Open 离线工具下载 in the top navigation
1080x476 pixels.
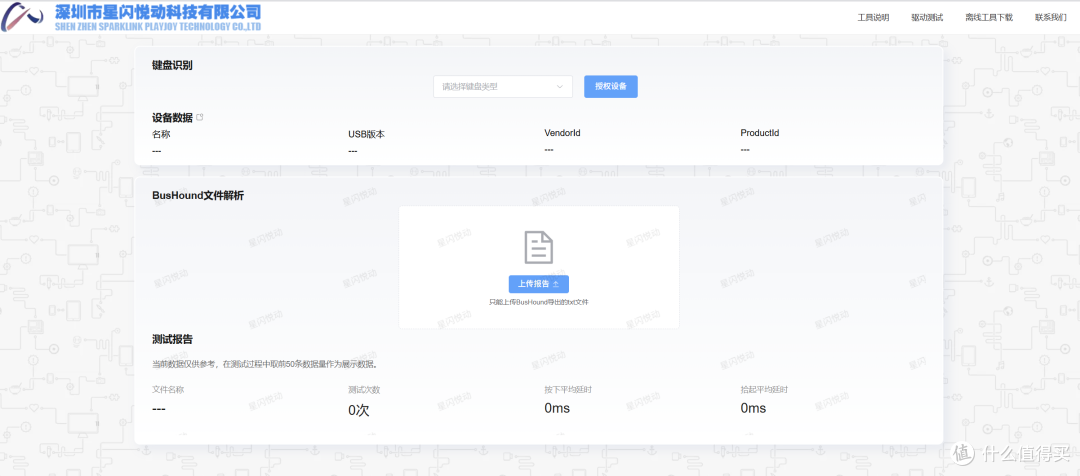(x=989, y=17)
